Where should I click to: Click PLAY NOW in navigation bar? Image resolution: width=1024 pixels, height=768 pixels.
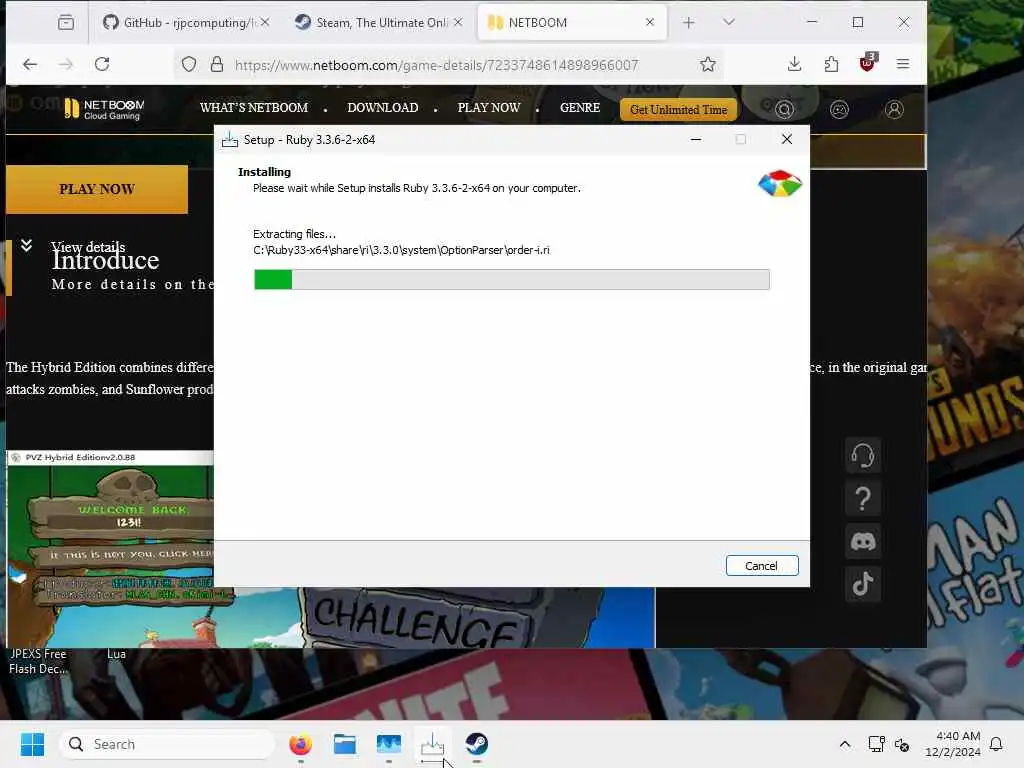488,108
